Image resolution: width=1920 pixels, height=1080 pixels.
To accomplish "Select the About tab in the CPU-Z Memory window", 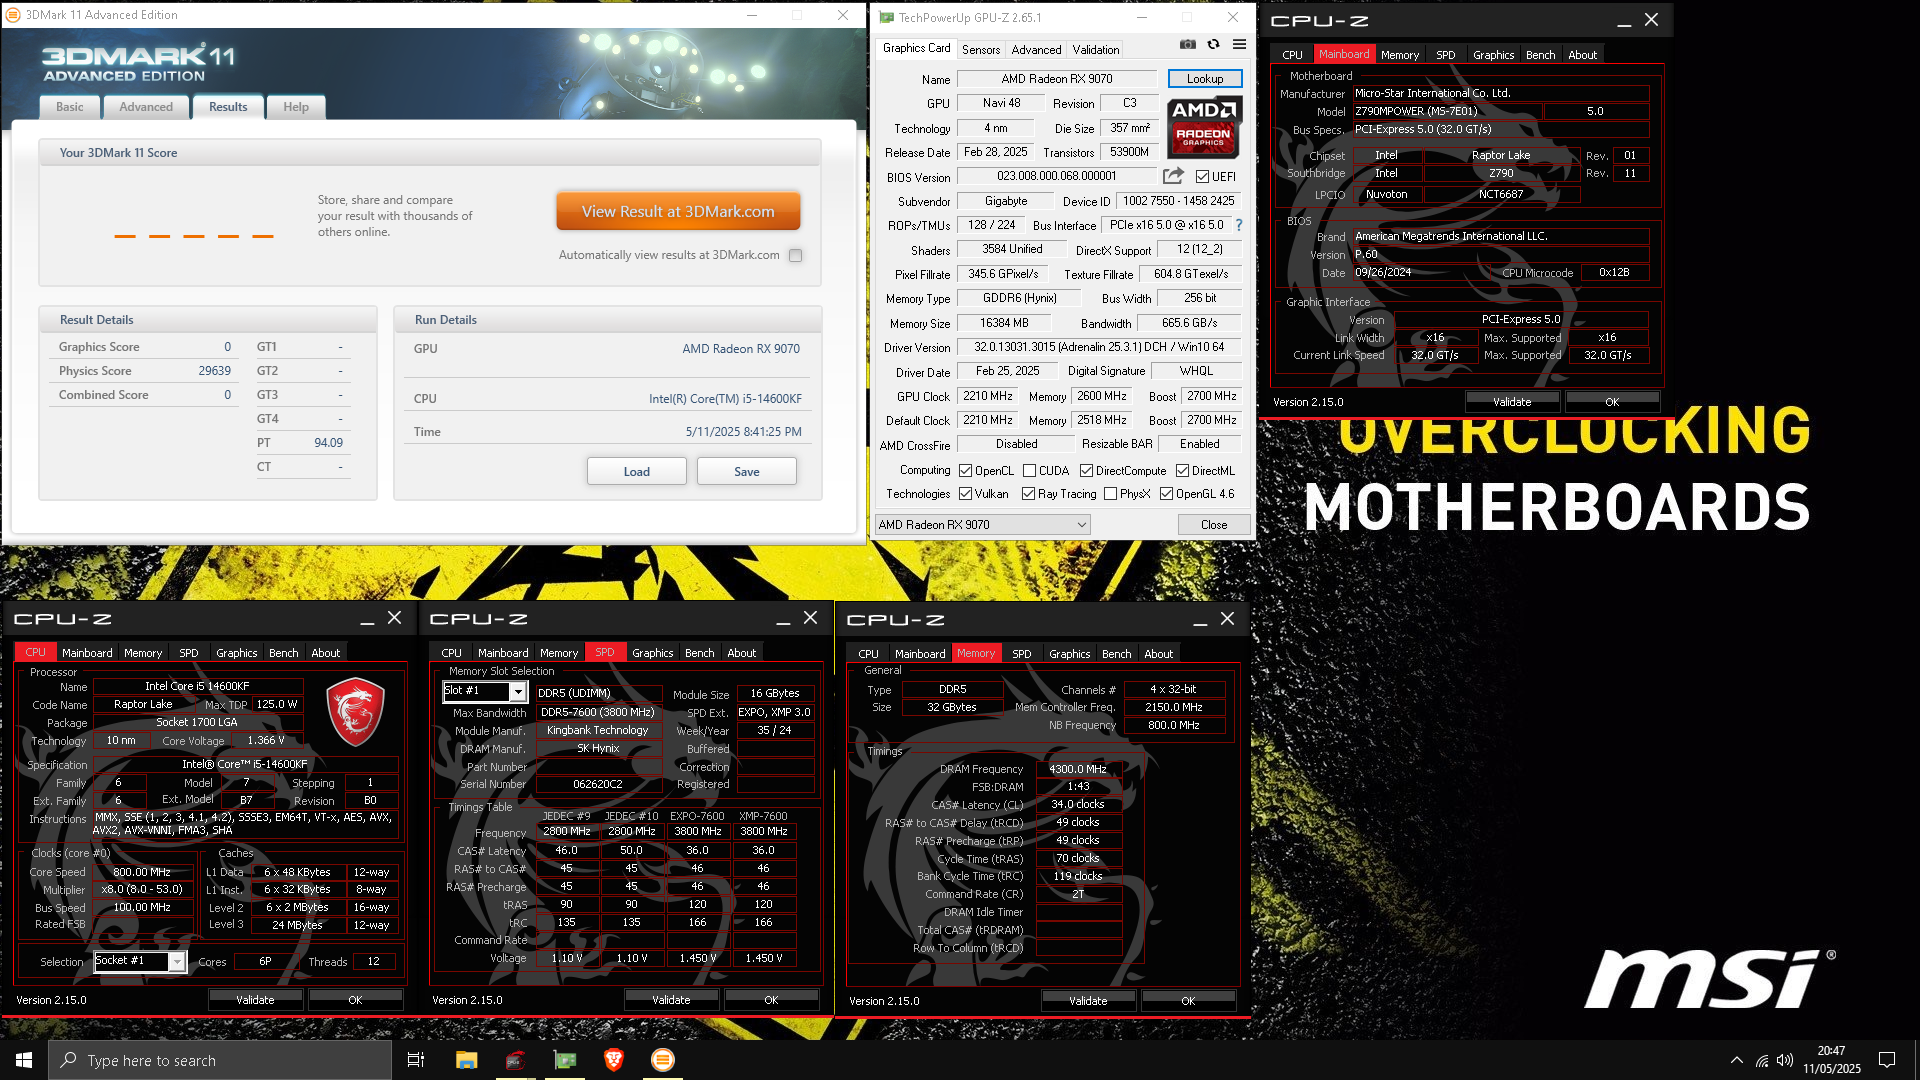I will (1158, 654).
